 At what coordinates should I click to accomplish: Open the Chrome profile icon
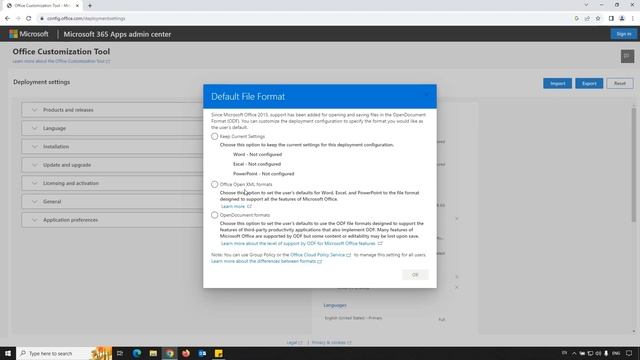coord(622,18)
